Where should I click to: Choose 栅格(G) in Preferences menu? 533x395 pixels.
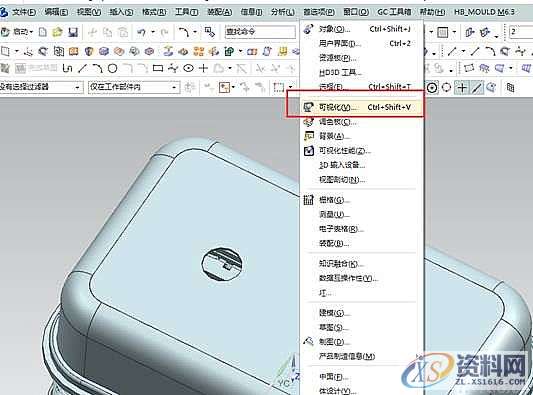click(361, 200)
